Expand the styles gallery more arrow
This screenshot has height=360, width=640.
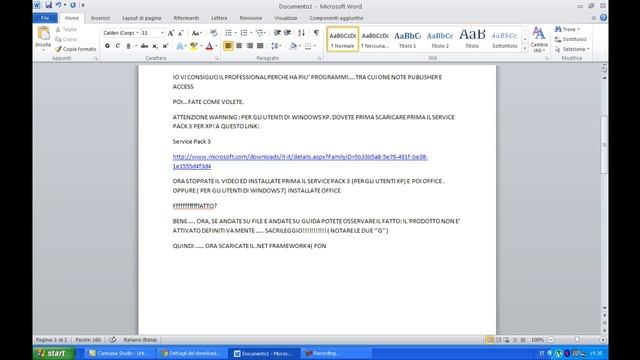(525, 49)
